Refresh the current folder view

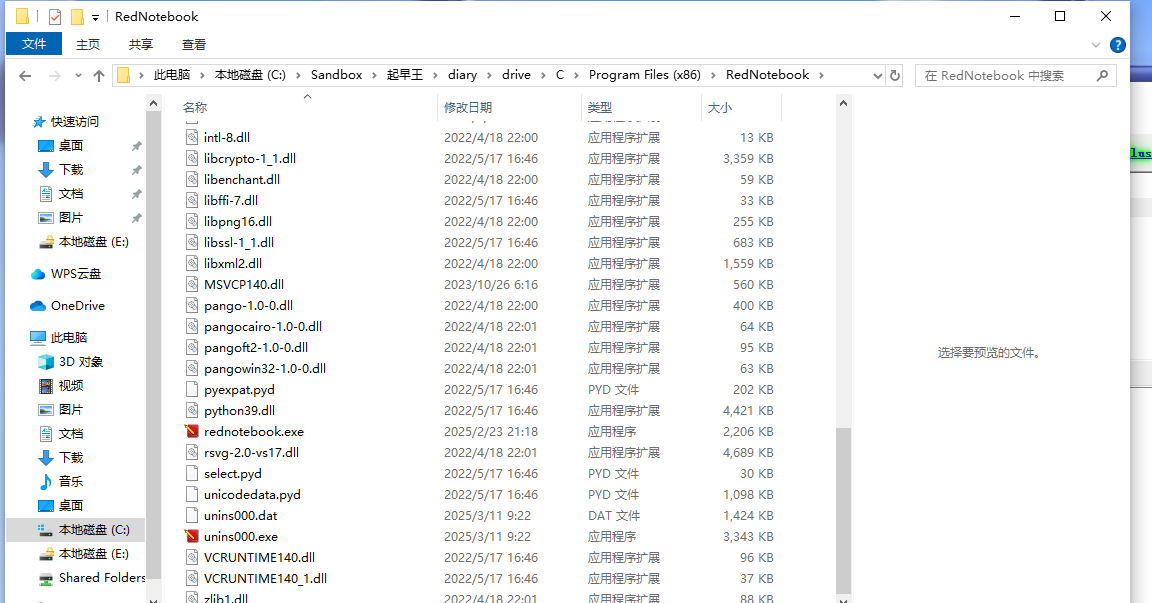tap(894, 76)
